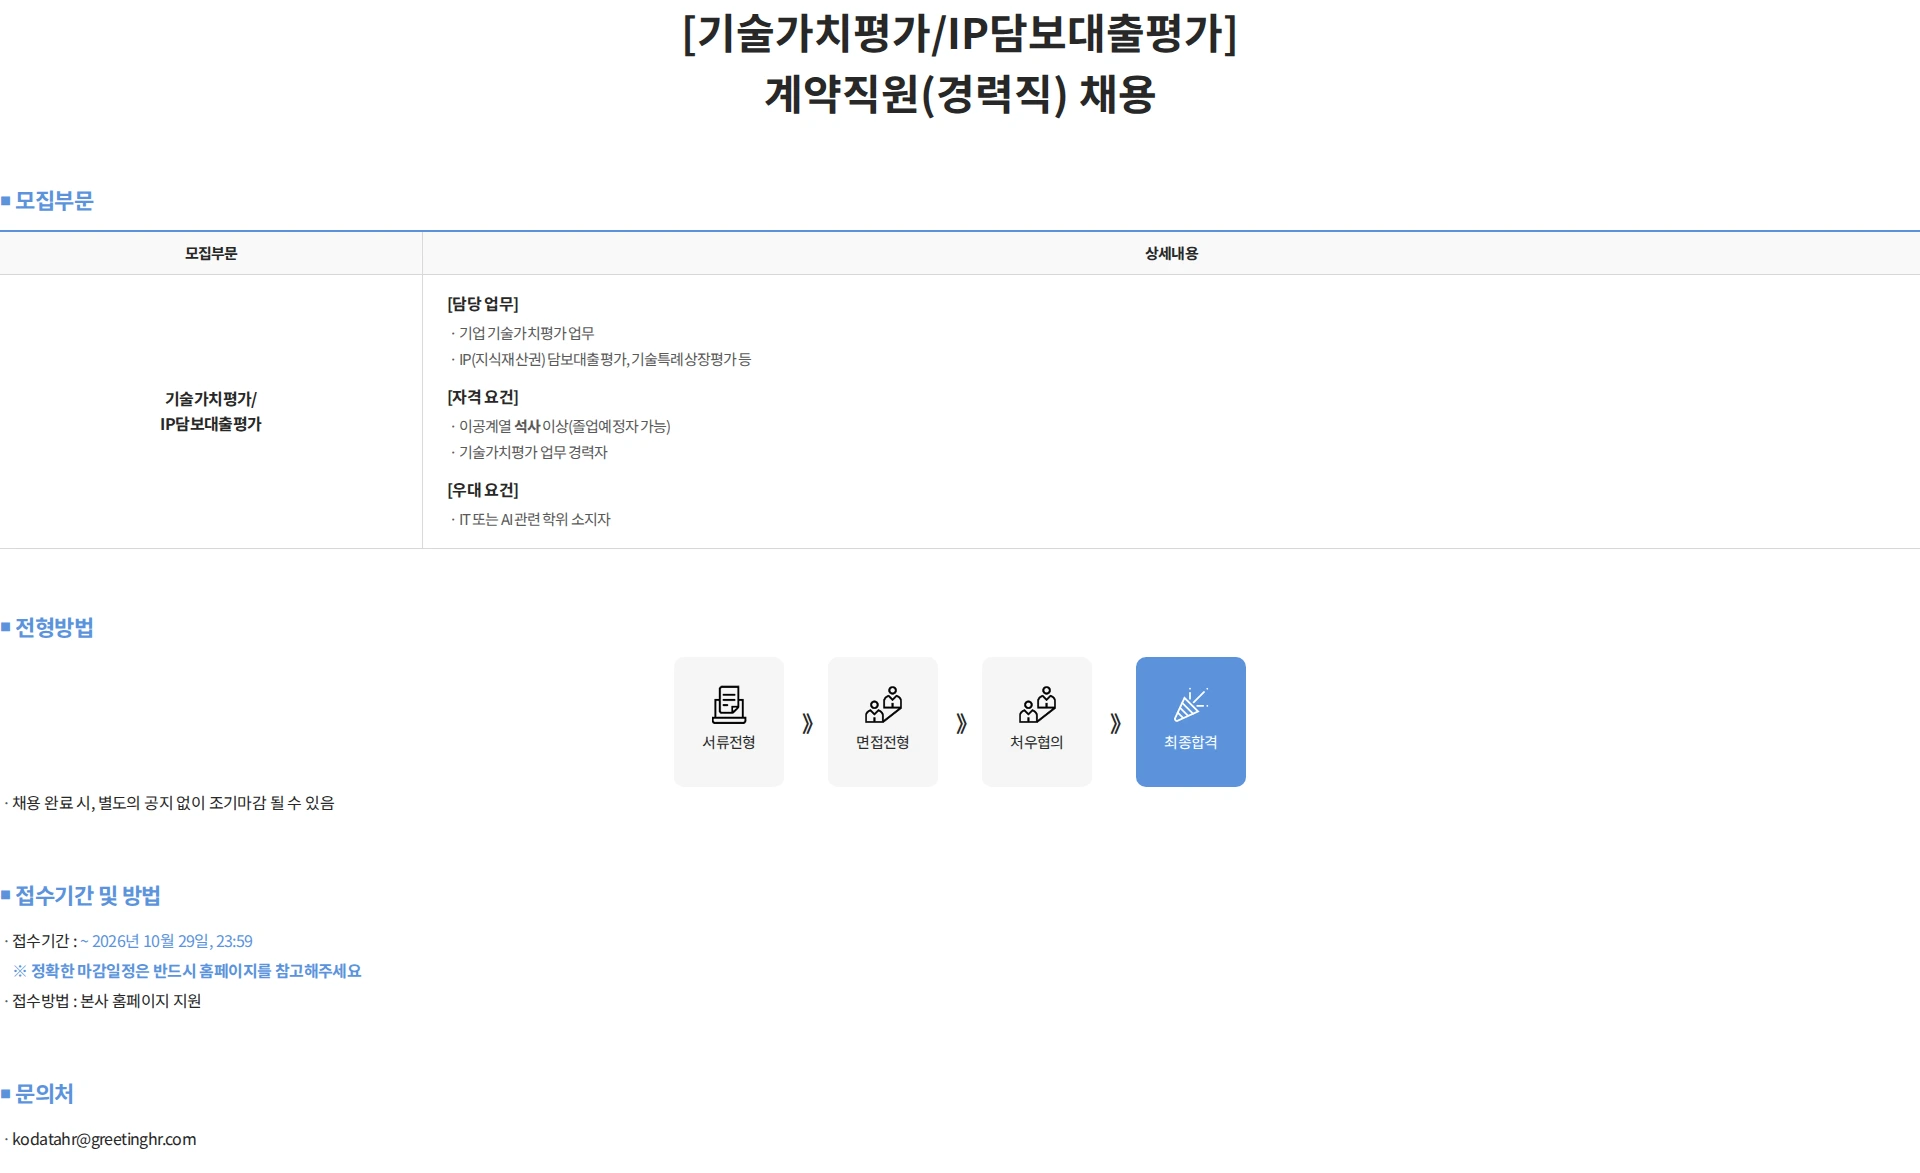The height and width of the screenshot is (1173, 1920).
Task: Click the [자격 요건] subheading
Action: pos(483,397)
